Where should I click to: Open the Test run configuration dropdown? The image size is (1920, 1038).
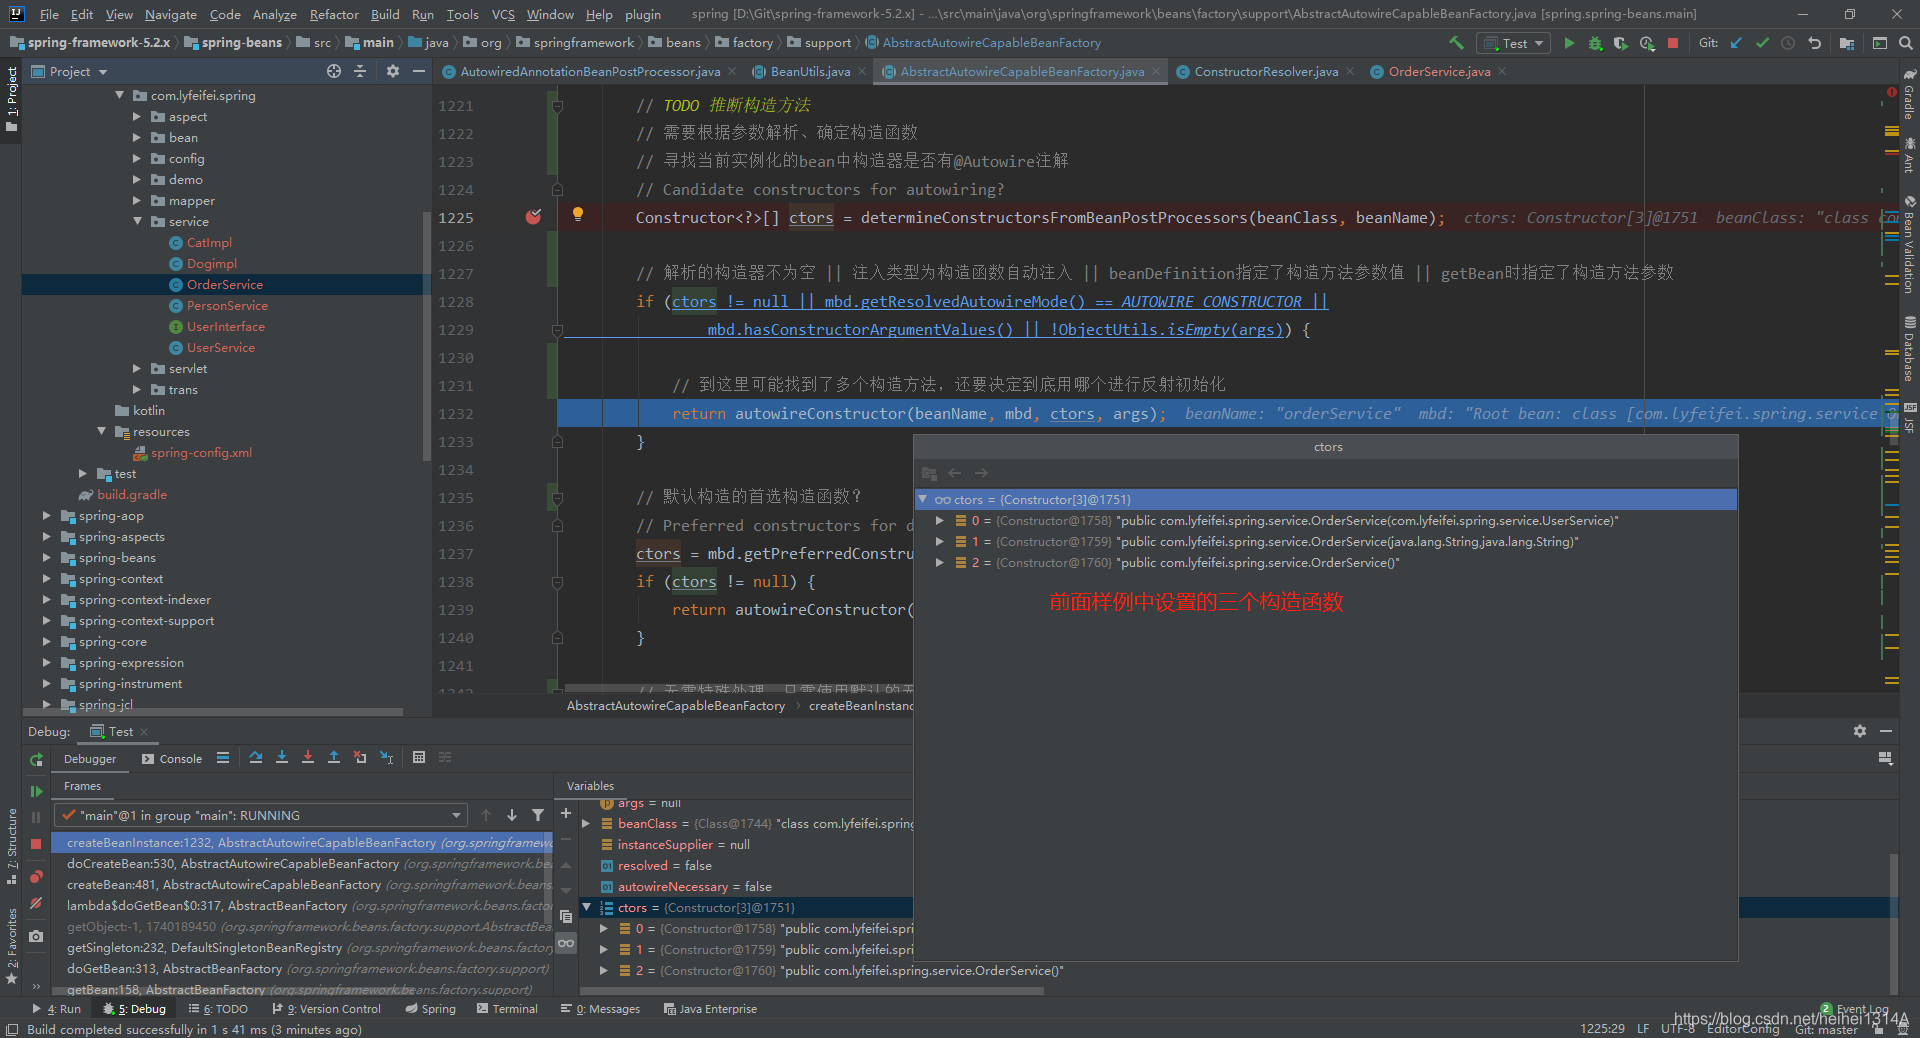click(1514, 43)
